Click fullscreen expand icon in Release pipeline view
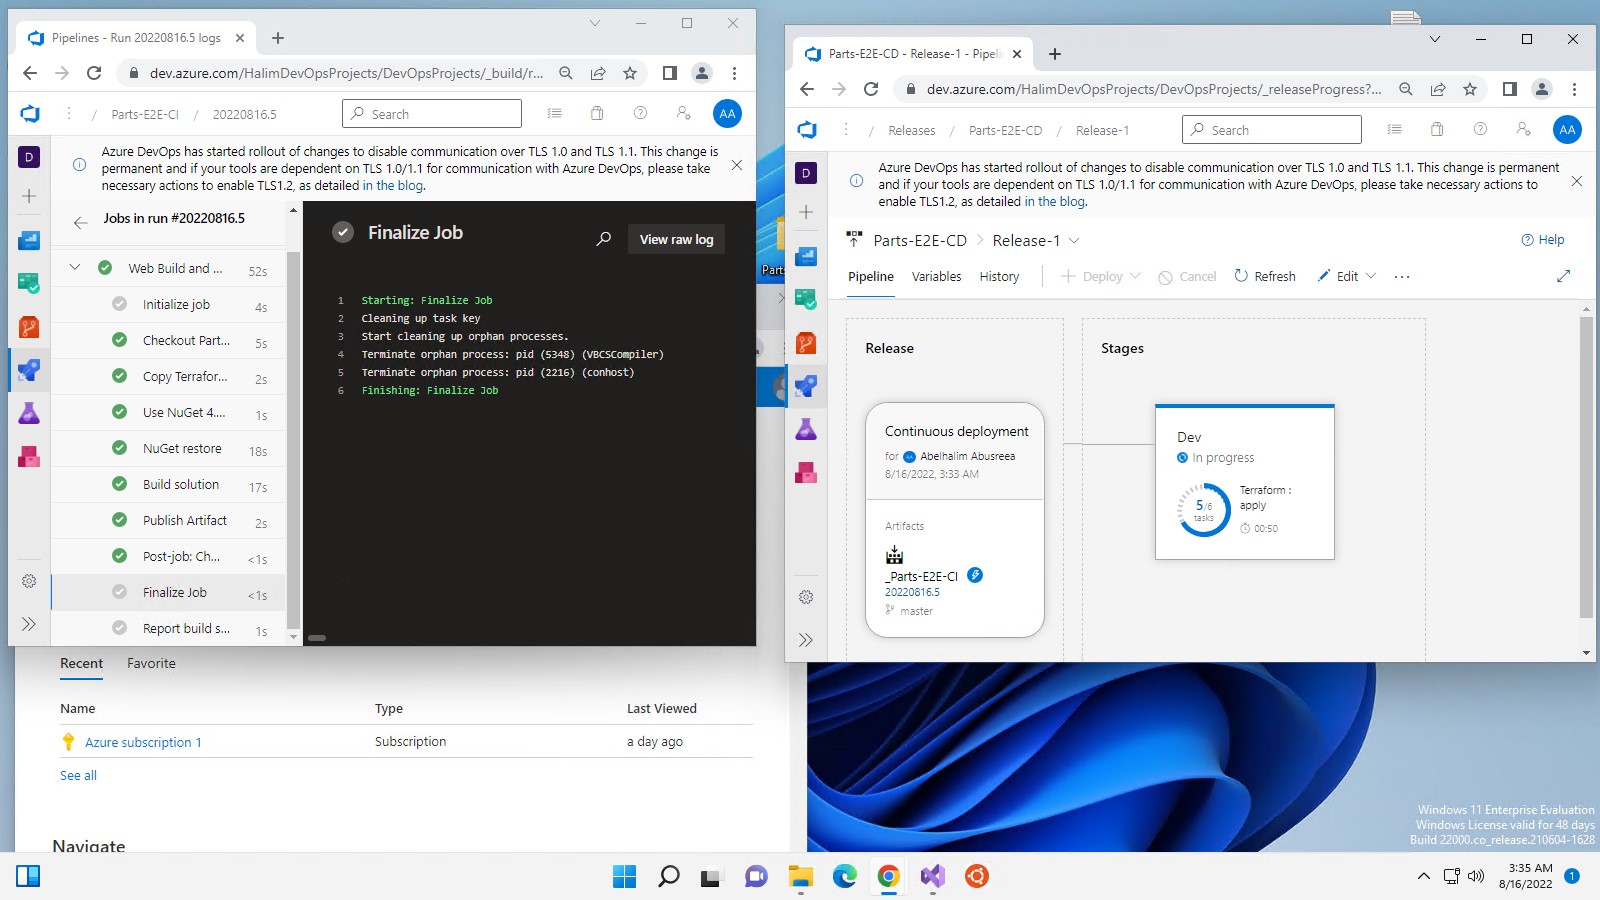 pos(1563,276)
